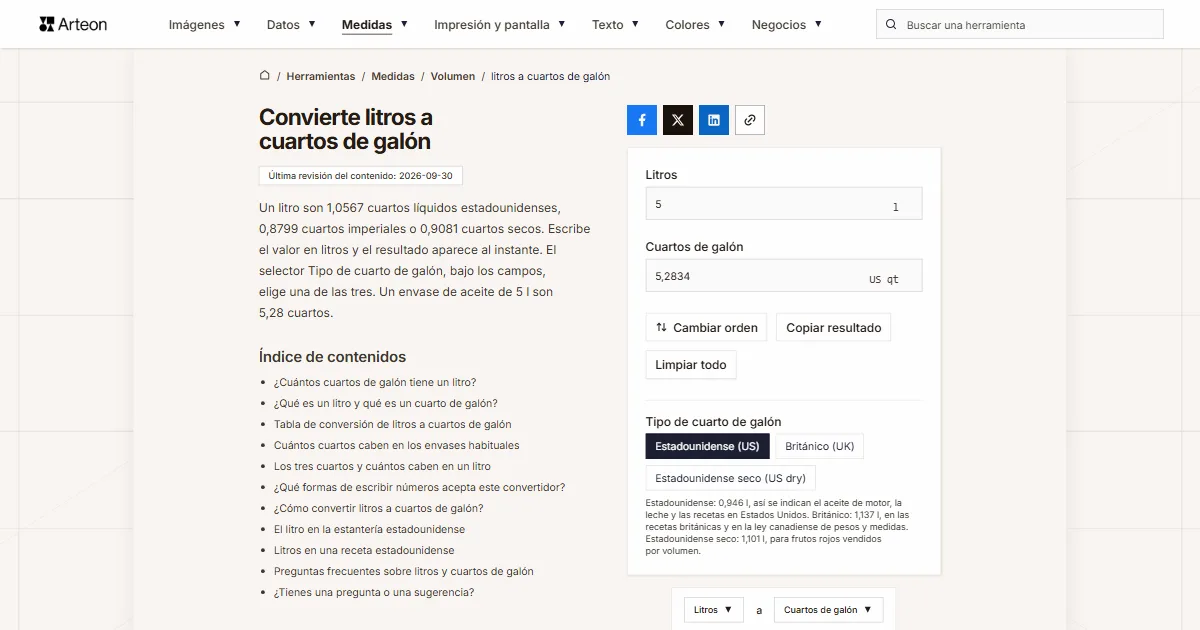
Task: Open the Herramientas breadcrumb
Action: pos(321,76)
